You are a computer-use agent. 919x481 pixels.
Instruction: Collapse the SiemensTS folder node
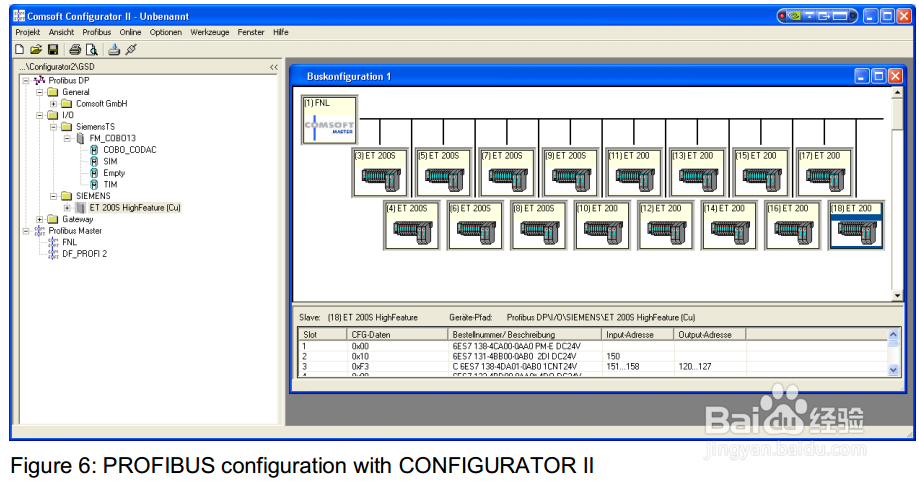pos(53,127)
